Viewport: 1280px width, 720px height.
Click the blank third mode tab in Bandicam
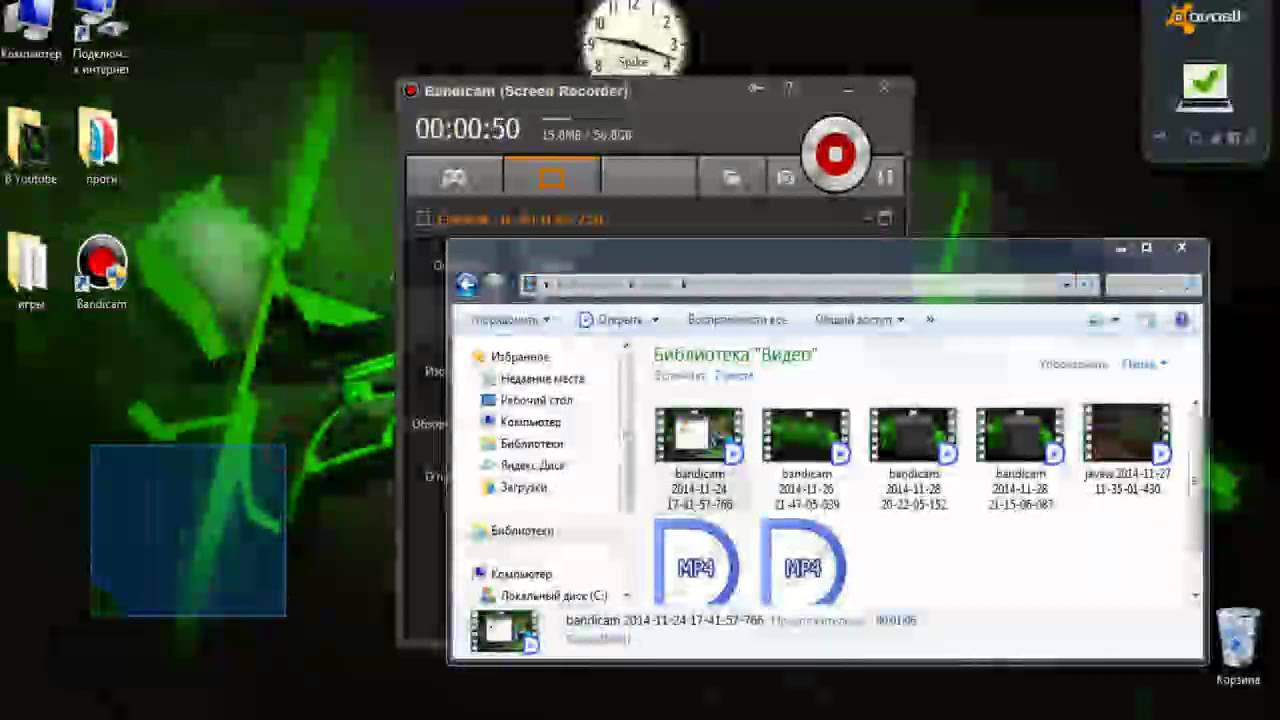[x=648, y=177]
